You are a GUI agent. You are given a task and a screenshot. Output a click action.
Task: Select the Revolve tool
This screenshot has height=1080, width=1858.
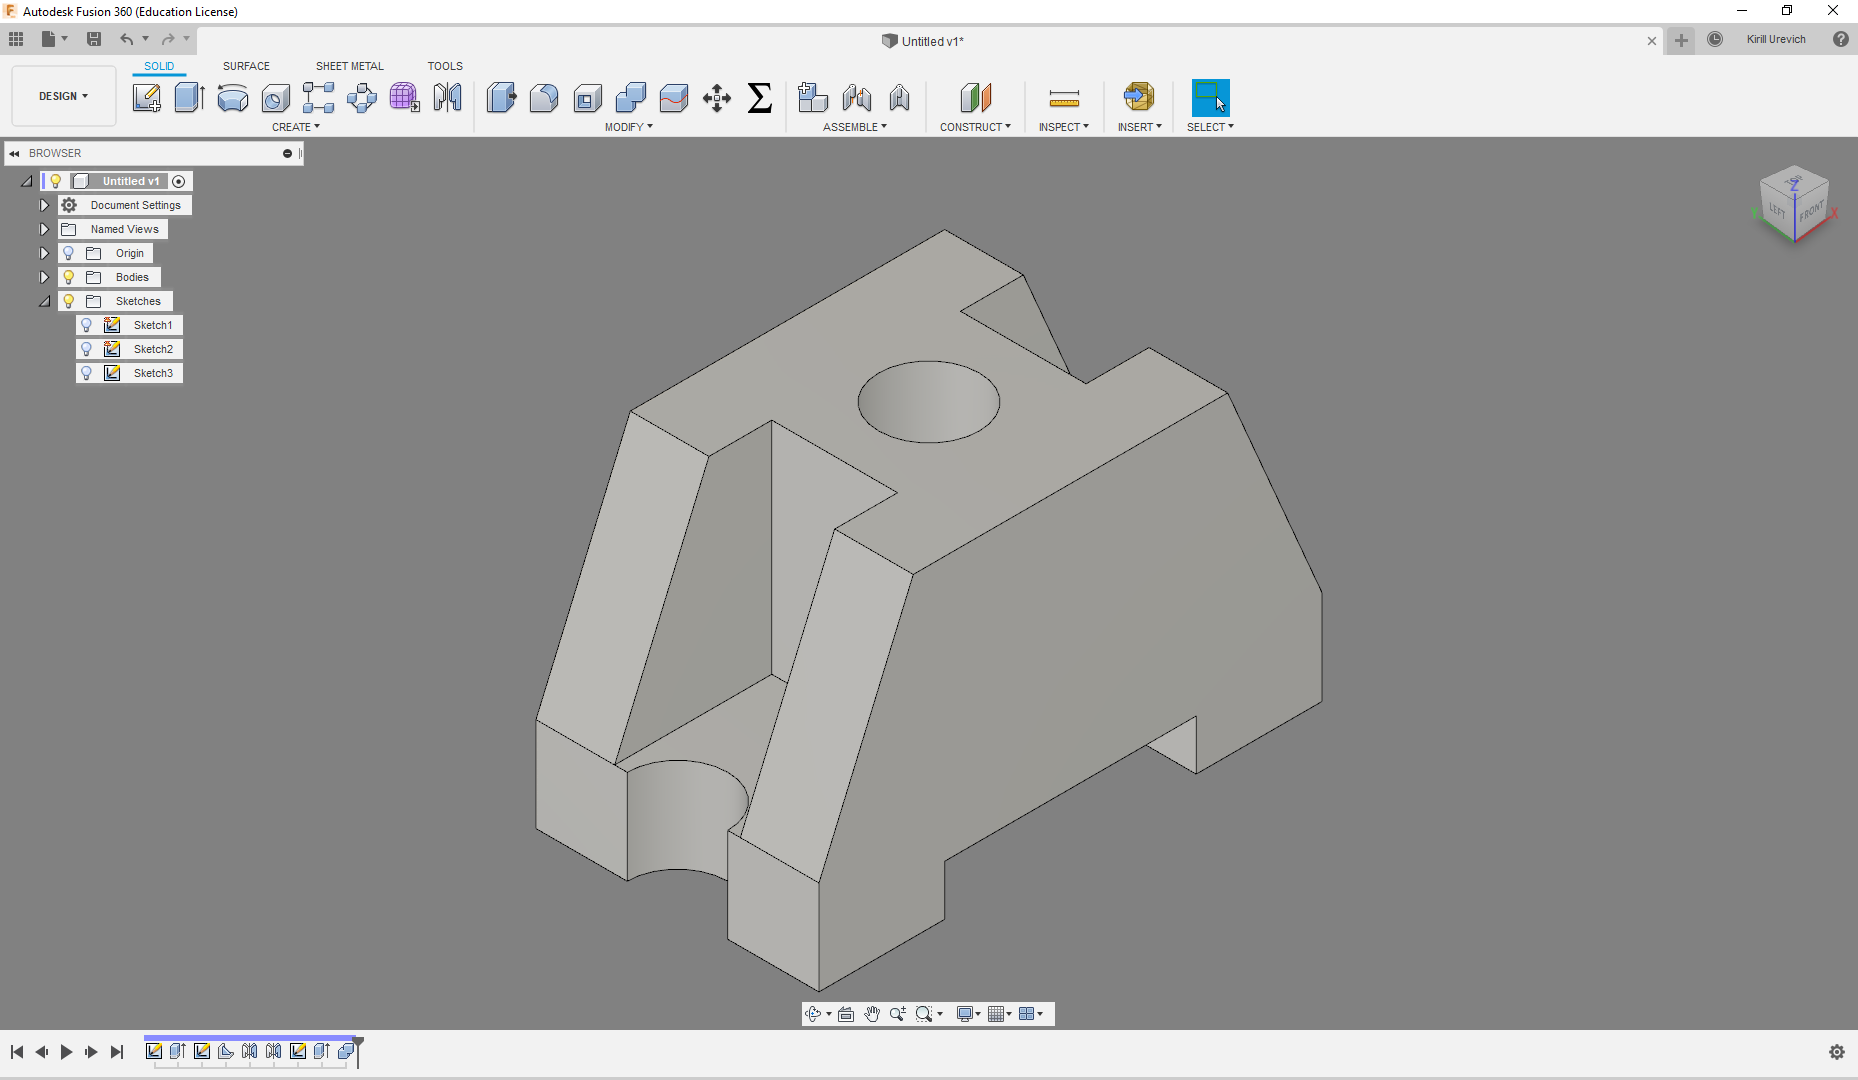click(232, 98)
